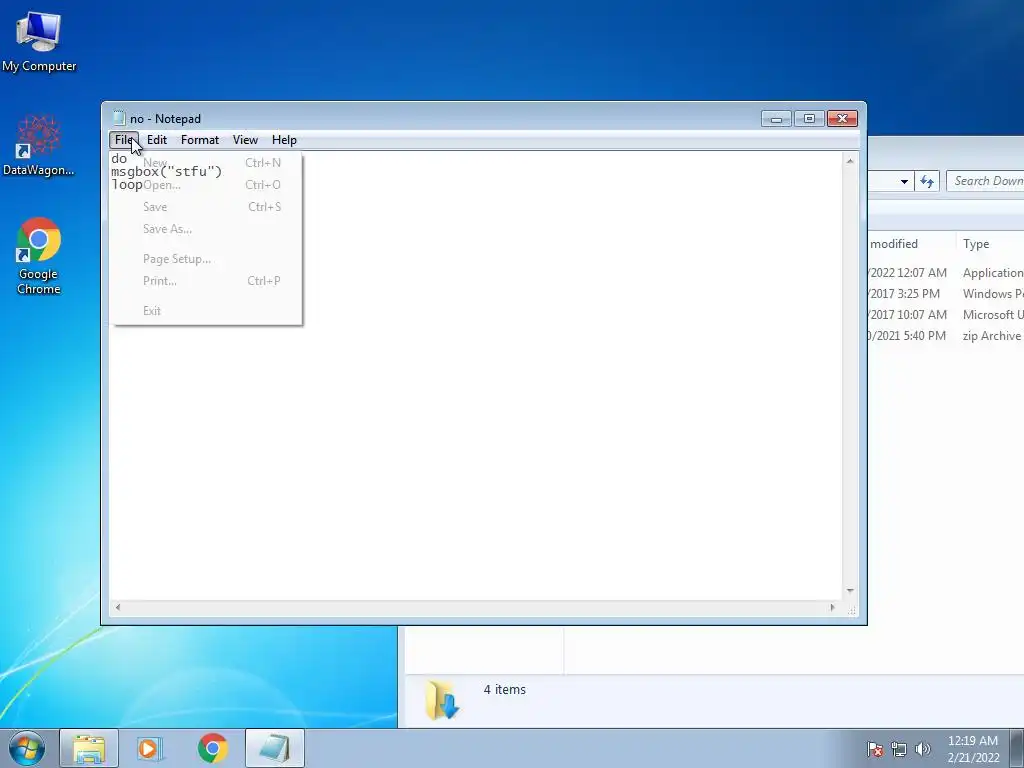Viewport: 1024px width, 768px height.
Task: Click the Notepad scroll right arrow
Action: [832, 607]
